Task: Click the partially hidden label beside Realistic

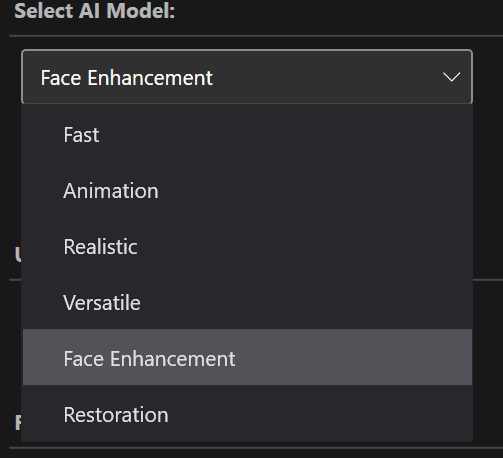Action: coord(18,255)
